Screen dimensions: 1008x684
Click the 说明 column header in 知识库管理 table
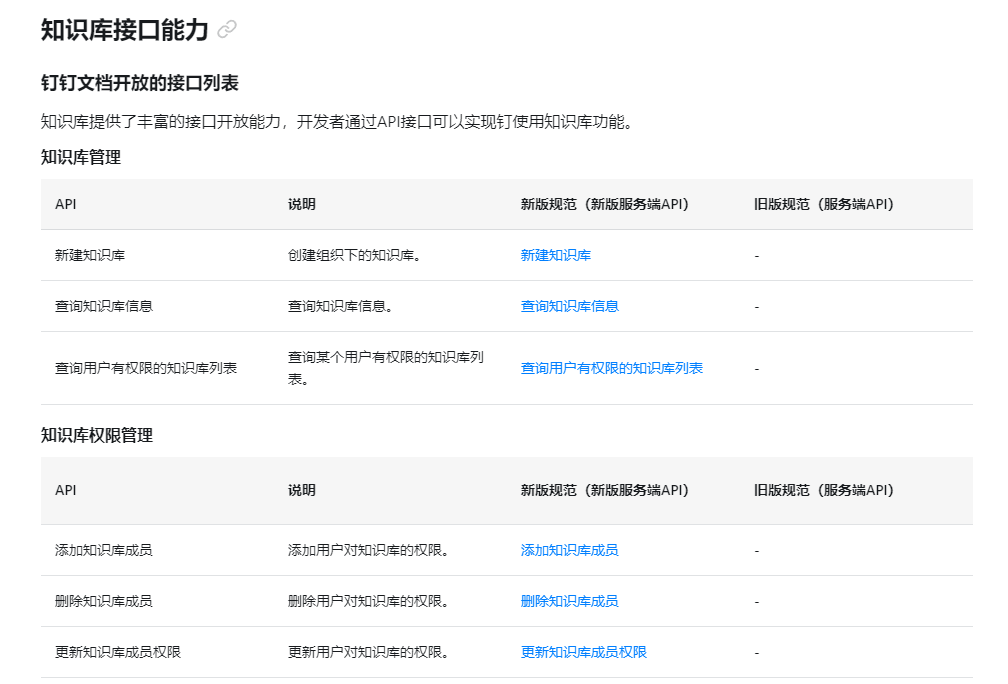(302, 204)
